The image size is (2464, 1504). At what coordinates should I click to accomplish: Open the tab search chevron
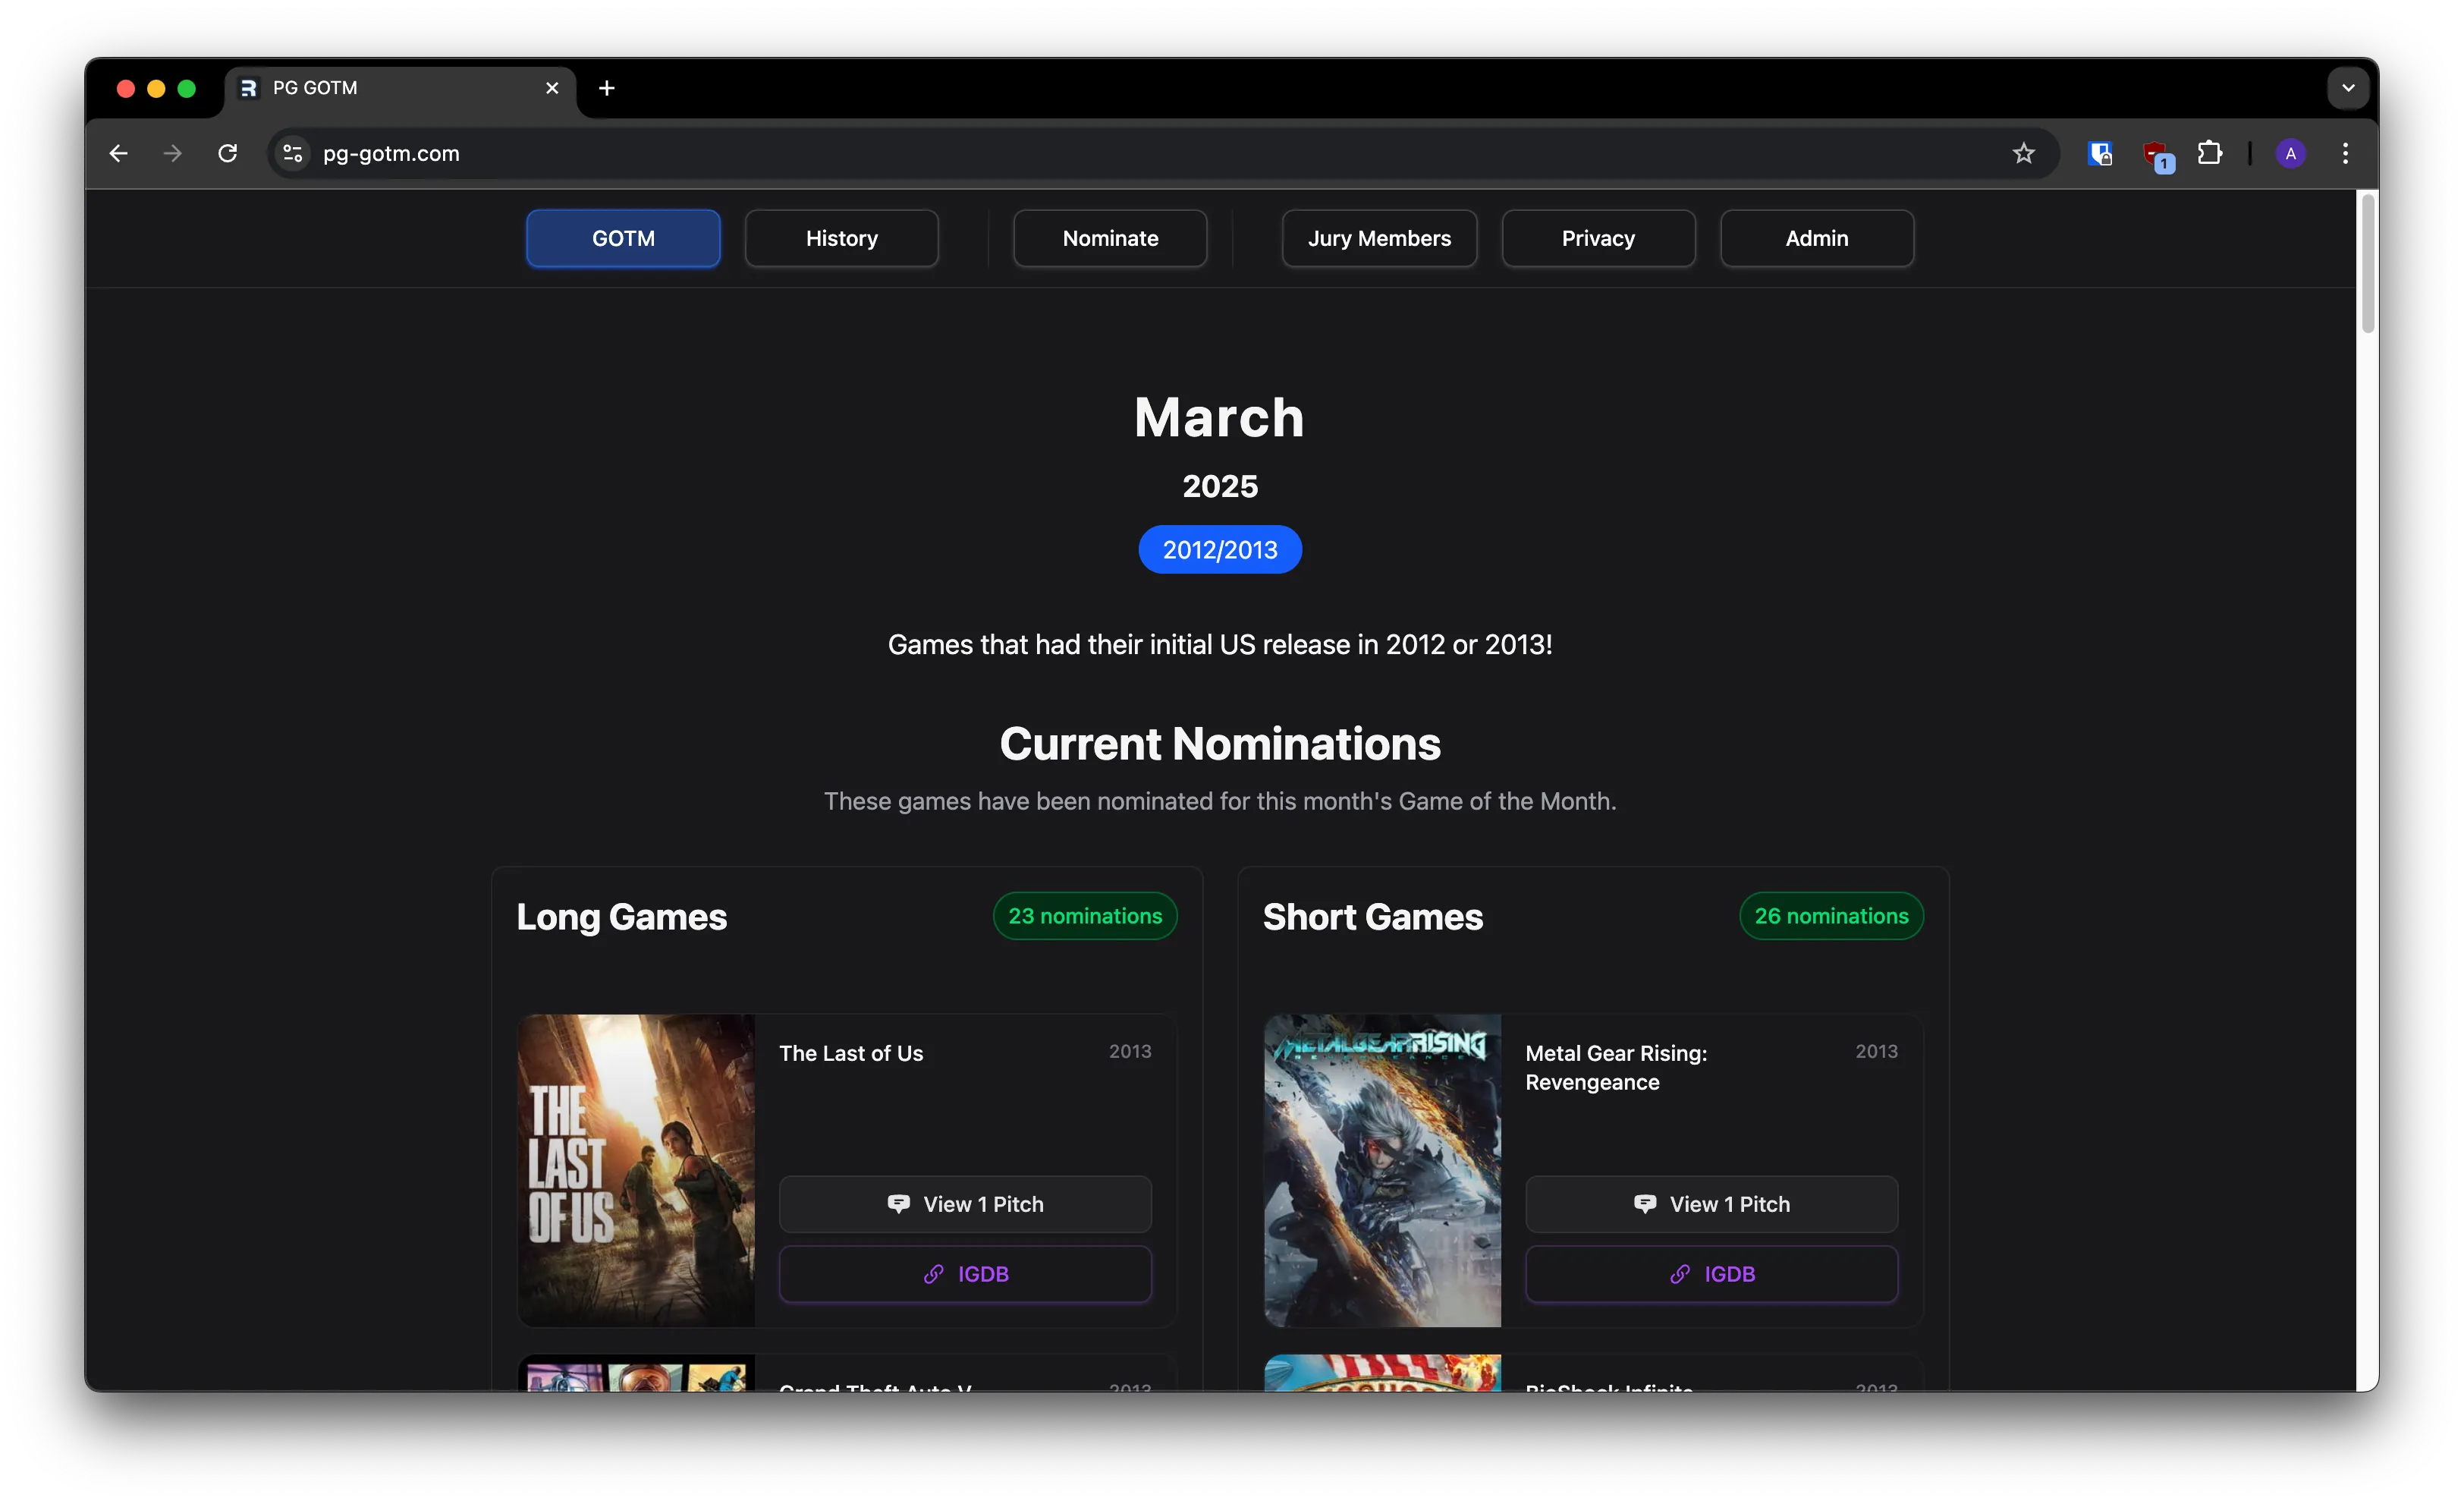click(2348, 88)
